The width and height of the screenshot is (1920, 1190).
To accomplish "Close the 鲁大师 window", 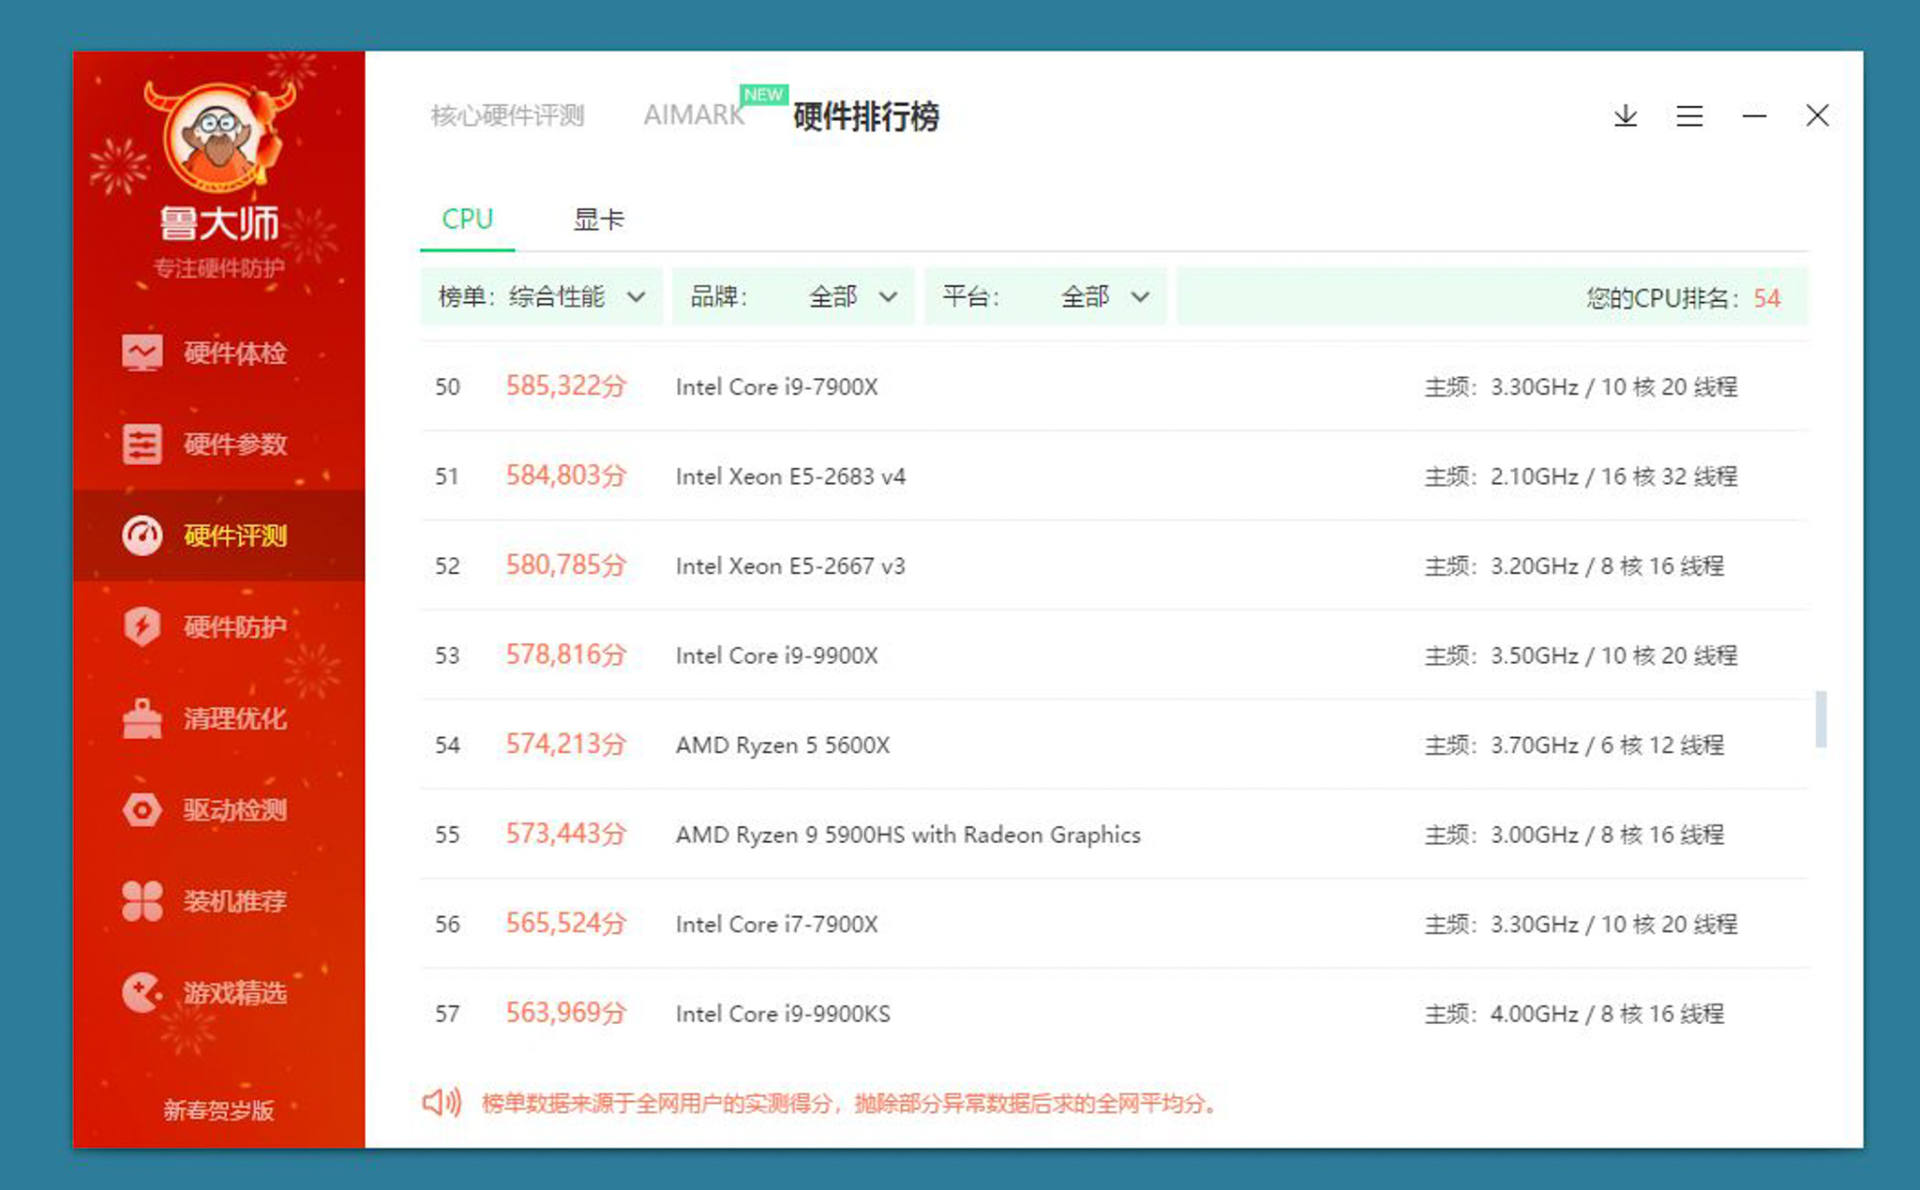I will point(1818,116).
